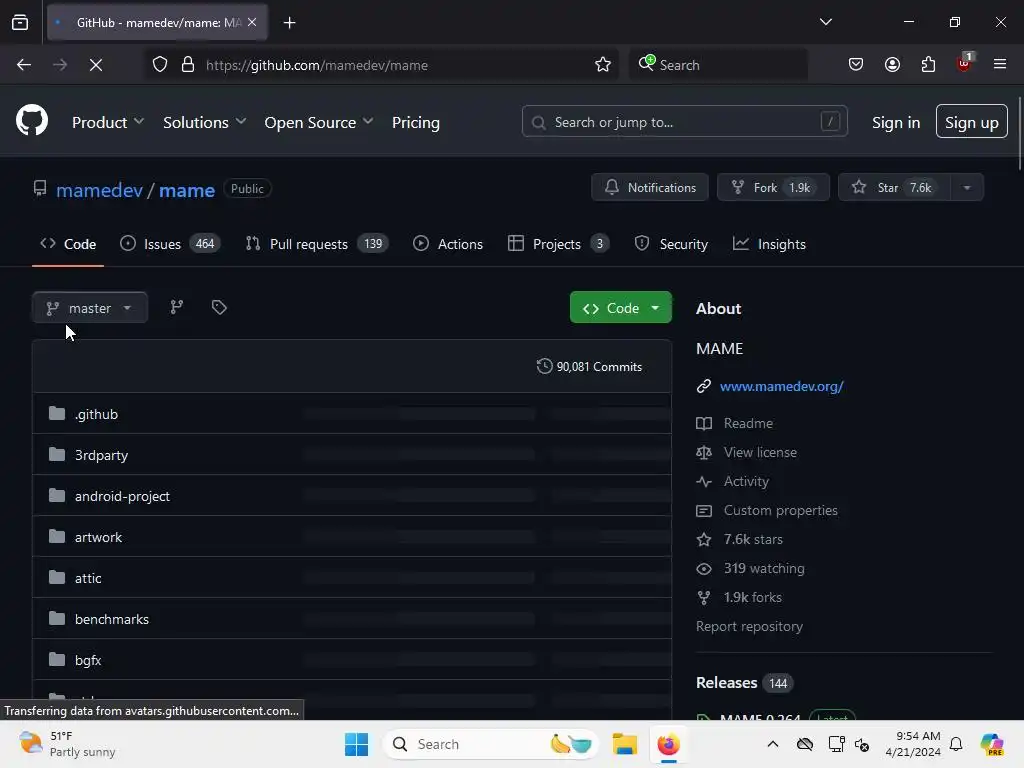The width and height of the screenshot is (1024, 768).
Task: Go back to previous page
Action: [24, 65]
